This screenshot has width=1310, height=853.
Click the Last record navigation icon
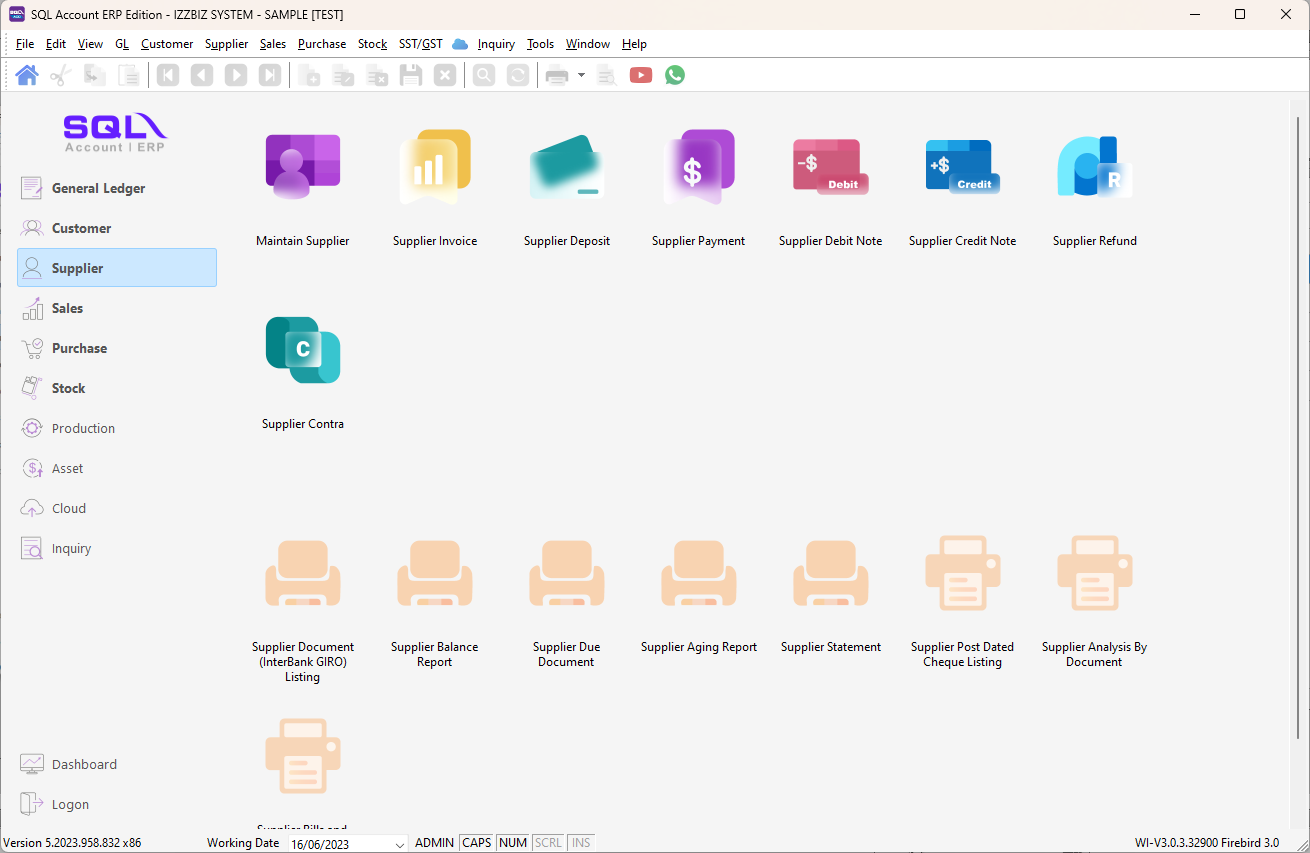(x=270, y=75)
